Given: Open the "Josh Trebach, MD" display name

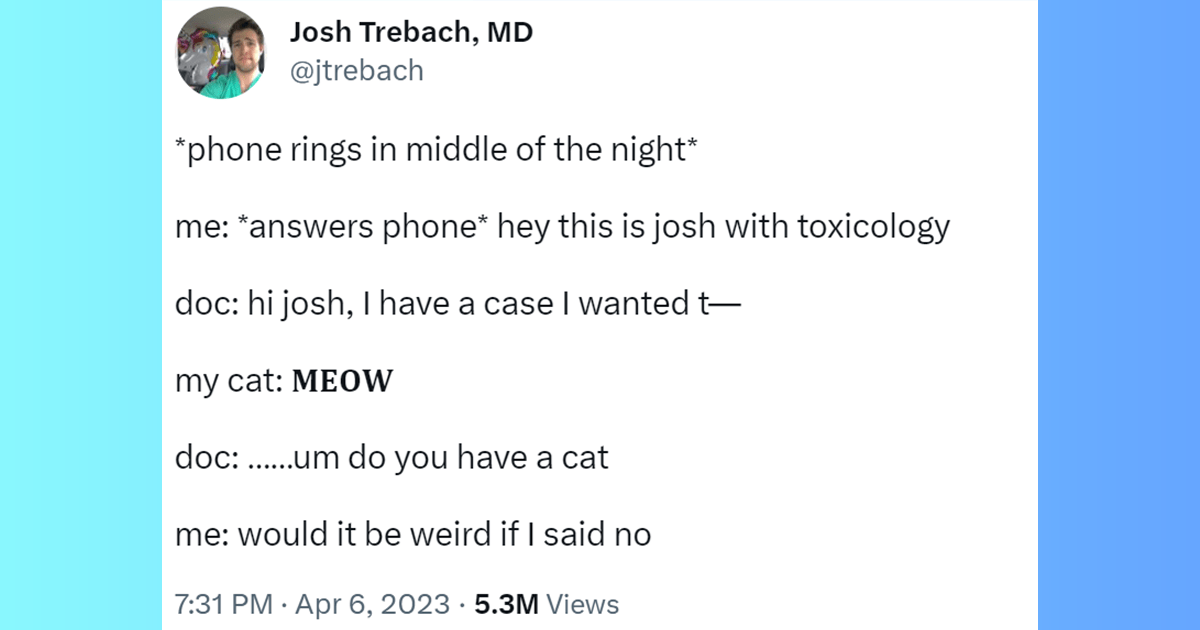Looking at the screenshot, I should pyautogui.click(x=411, y=33).
